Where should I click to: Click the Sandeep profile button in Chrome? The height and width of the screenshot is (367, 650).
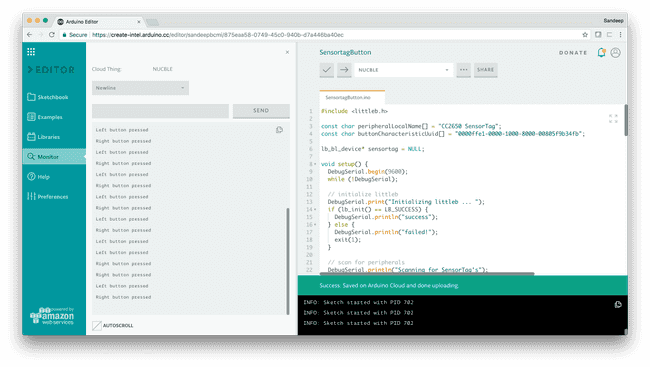point(614,21)
